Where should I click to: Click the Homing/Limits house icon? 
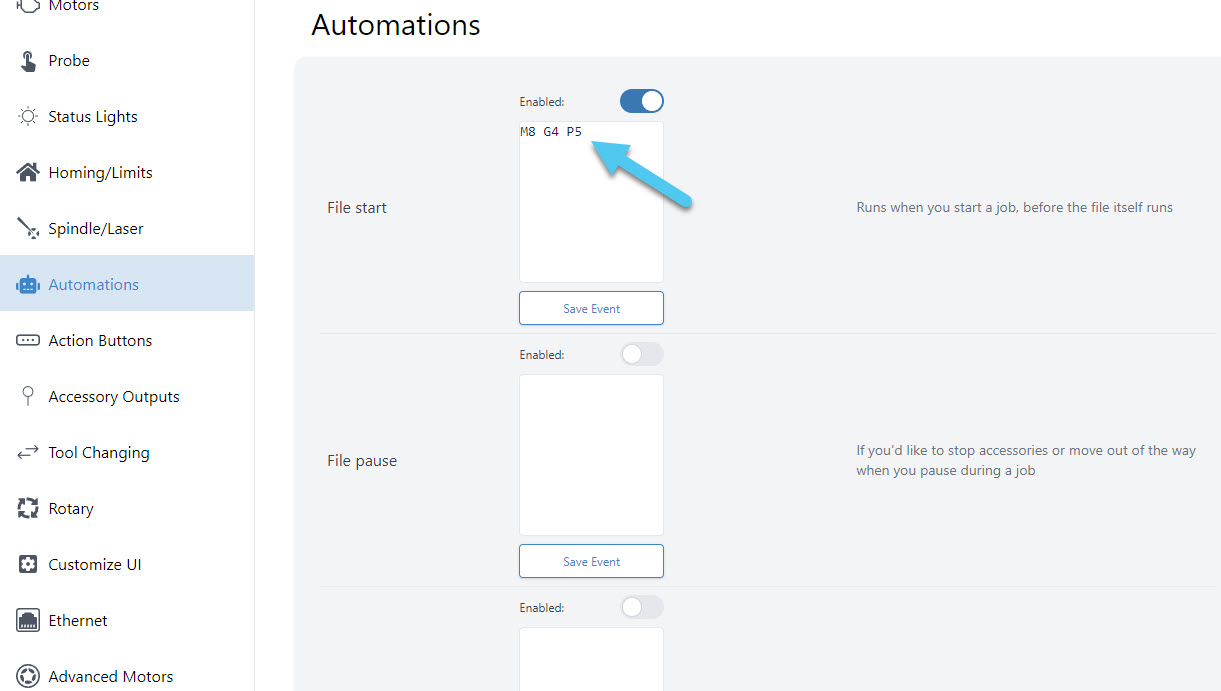pyautogui.click(x=28, y=173)
